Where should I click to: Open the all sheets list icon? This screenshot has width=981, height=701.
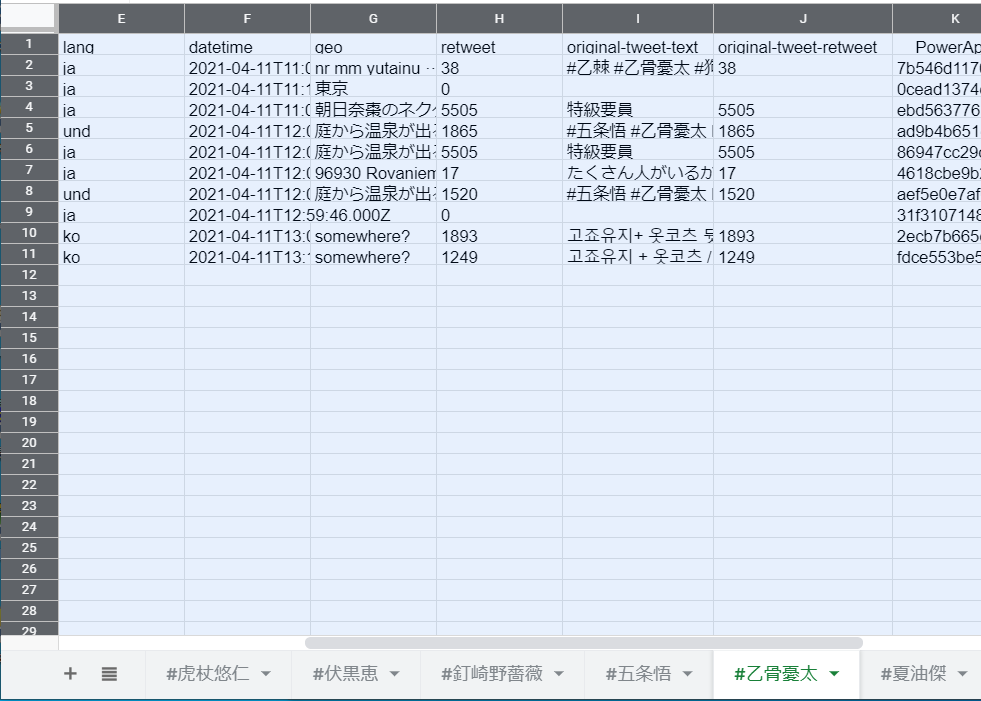[109, 673]
